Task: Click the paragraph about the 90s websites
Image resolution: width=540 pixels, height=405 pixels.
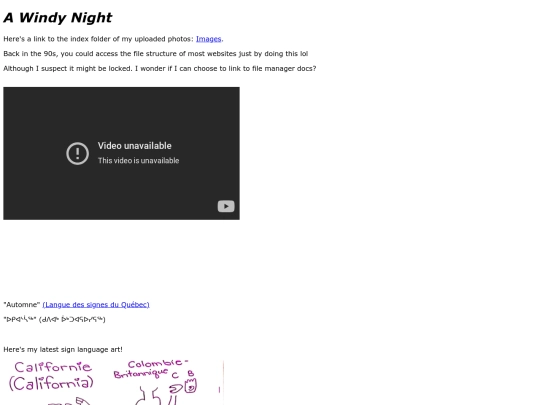Action: (x=156, y=54)
